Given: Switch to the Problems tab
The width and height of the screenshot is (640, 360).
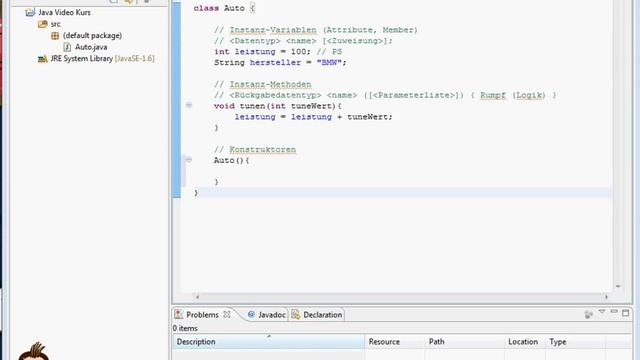Looking at the screenshot, I should tap(202, 315).
